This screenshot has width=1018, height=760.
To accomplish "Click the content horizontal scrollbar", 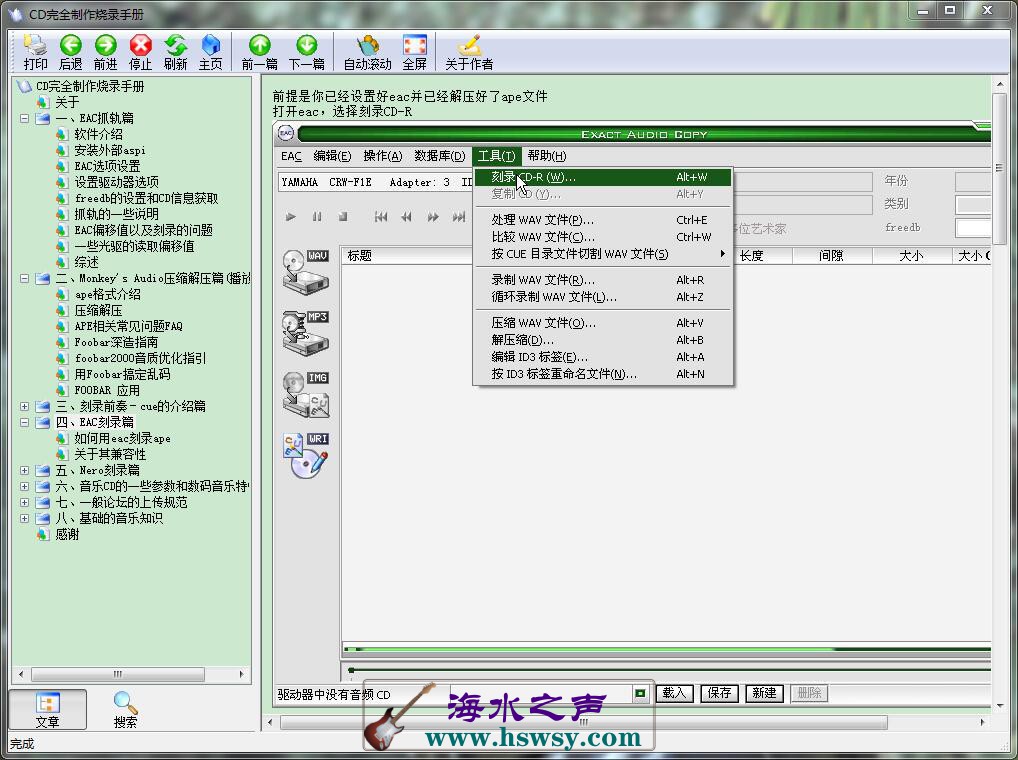I will pos(584,722).
